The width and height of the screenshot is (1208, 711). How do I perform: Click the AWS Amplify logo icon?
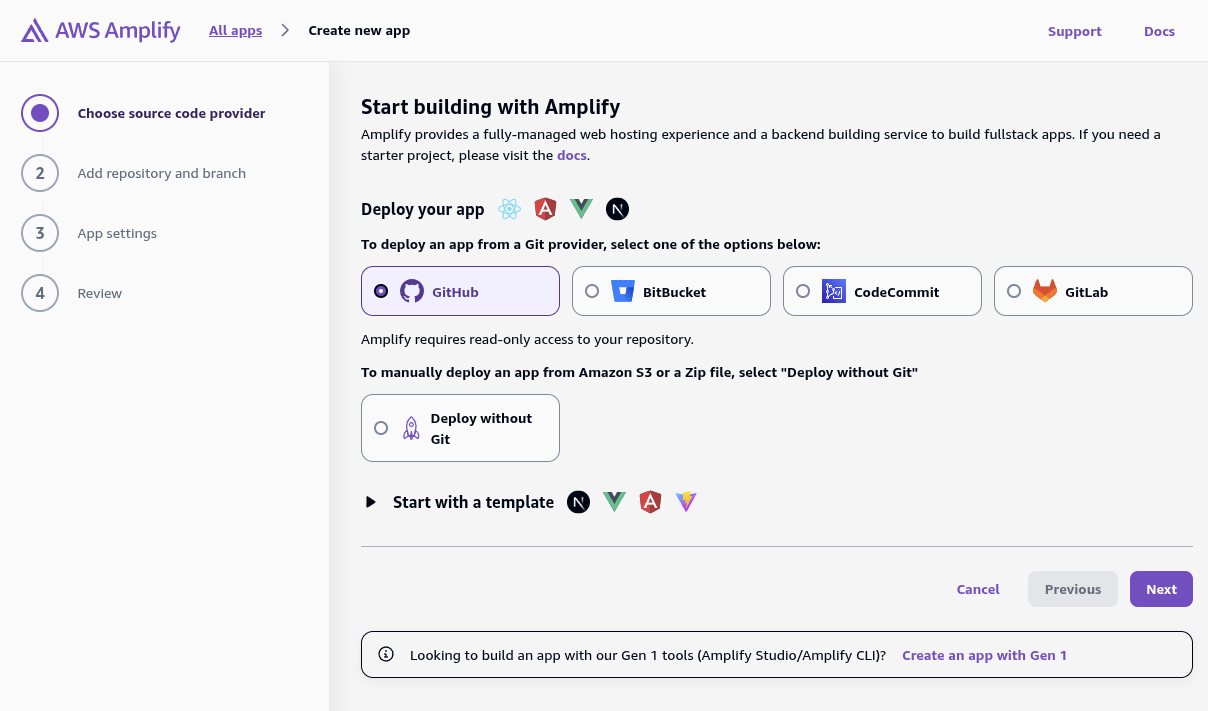35,31
